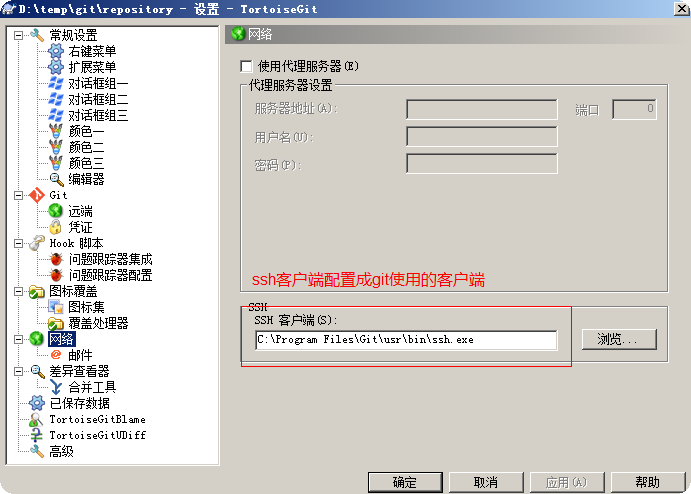The image size is (691, 494).
Task: Select the 凭证 lock icon
Action: tap(56, 227)
